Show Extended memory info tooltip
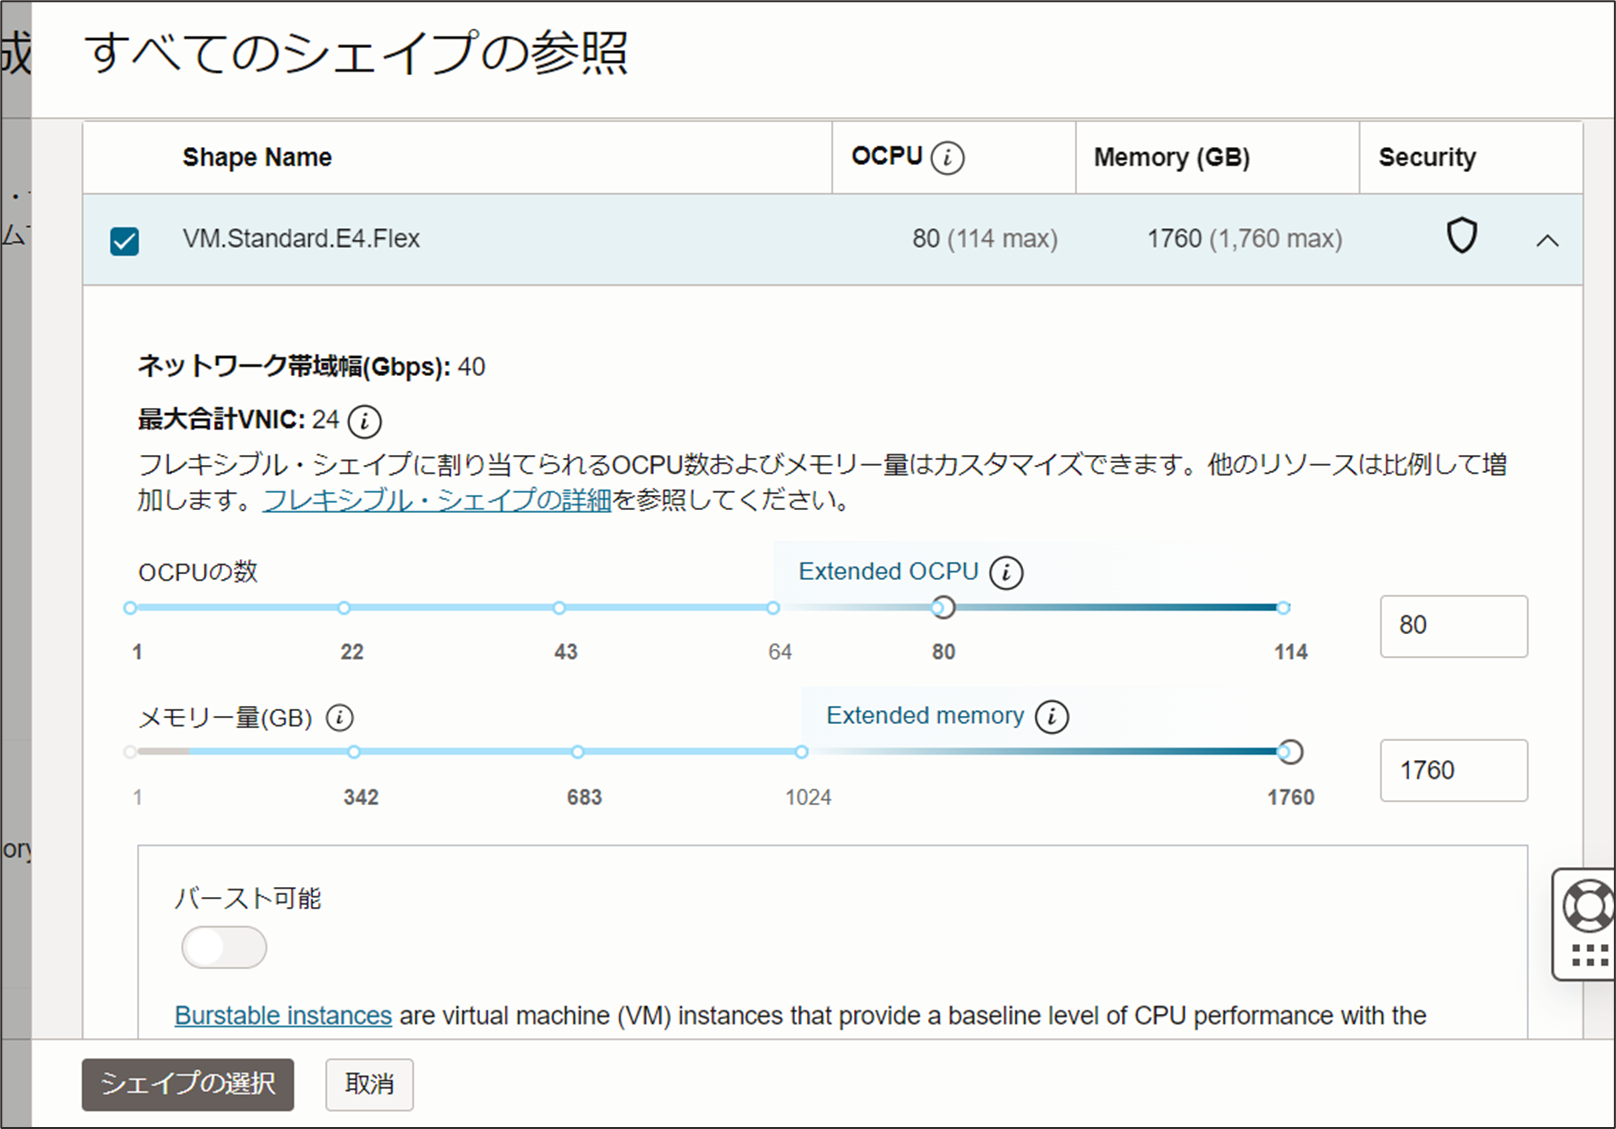1616x1129 pixels. (x=1051, y=717)
